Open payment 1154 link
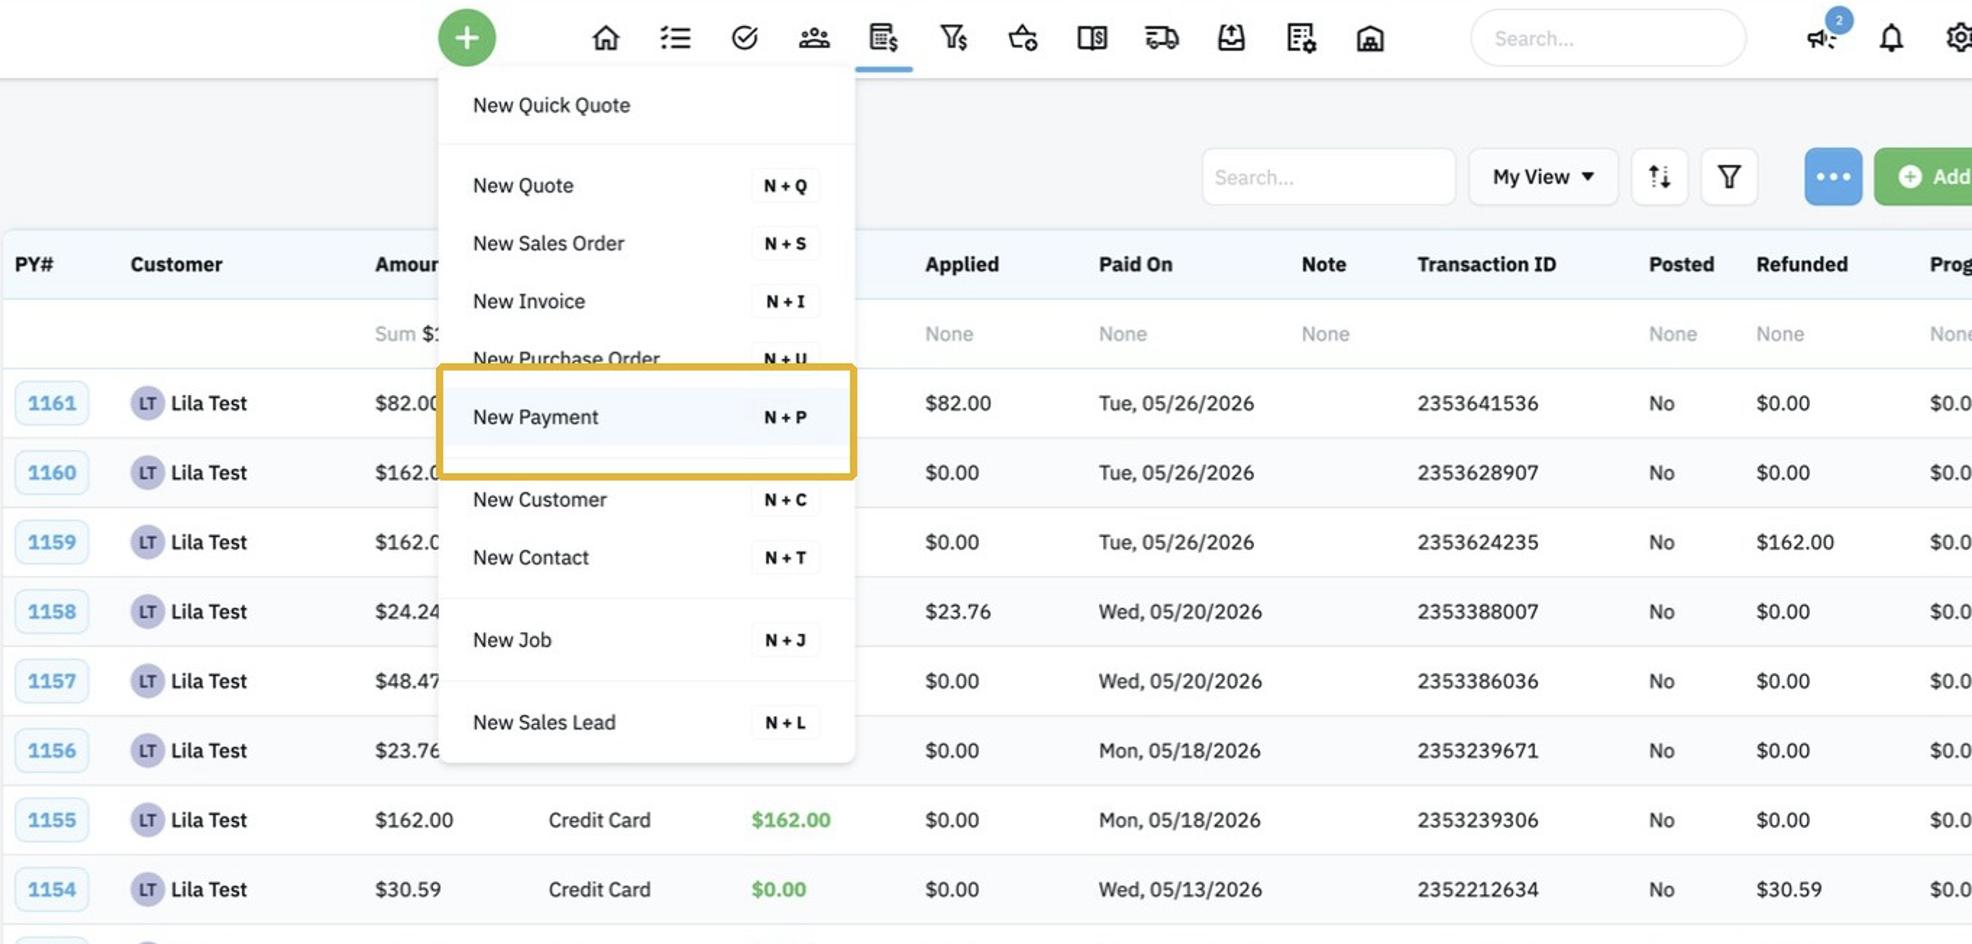This screenshot has width=1972, height=944. tap(52, 889)
